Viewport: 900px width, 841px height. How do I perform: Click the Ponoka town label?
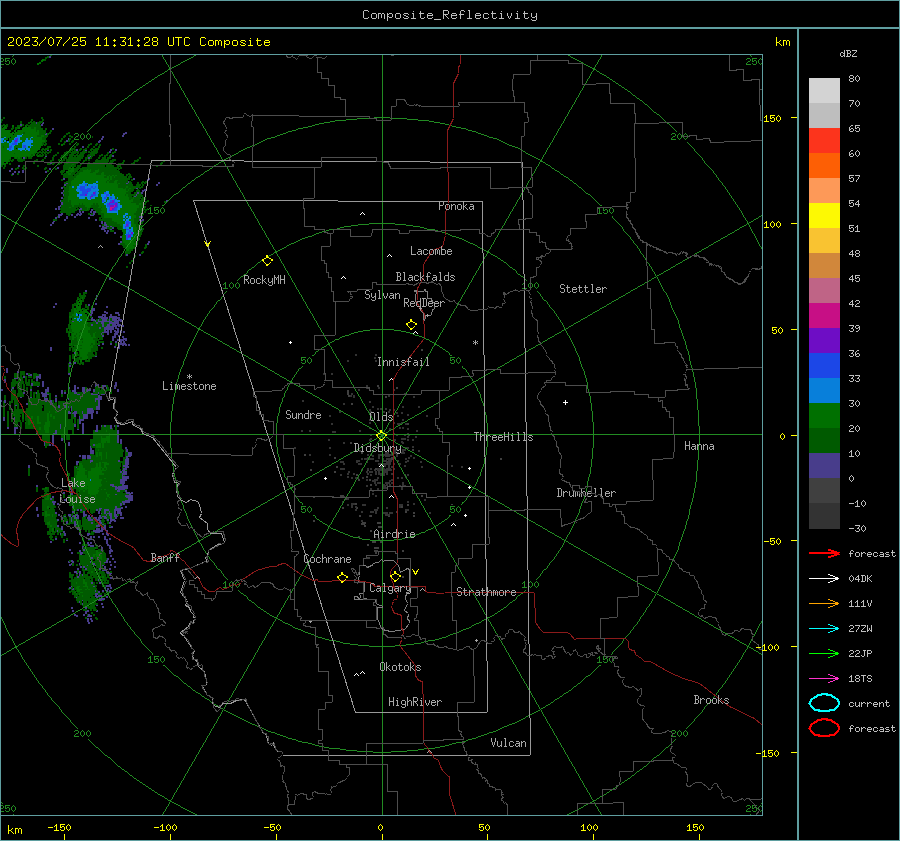tap(456, 206)
